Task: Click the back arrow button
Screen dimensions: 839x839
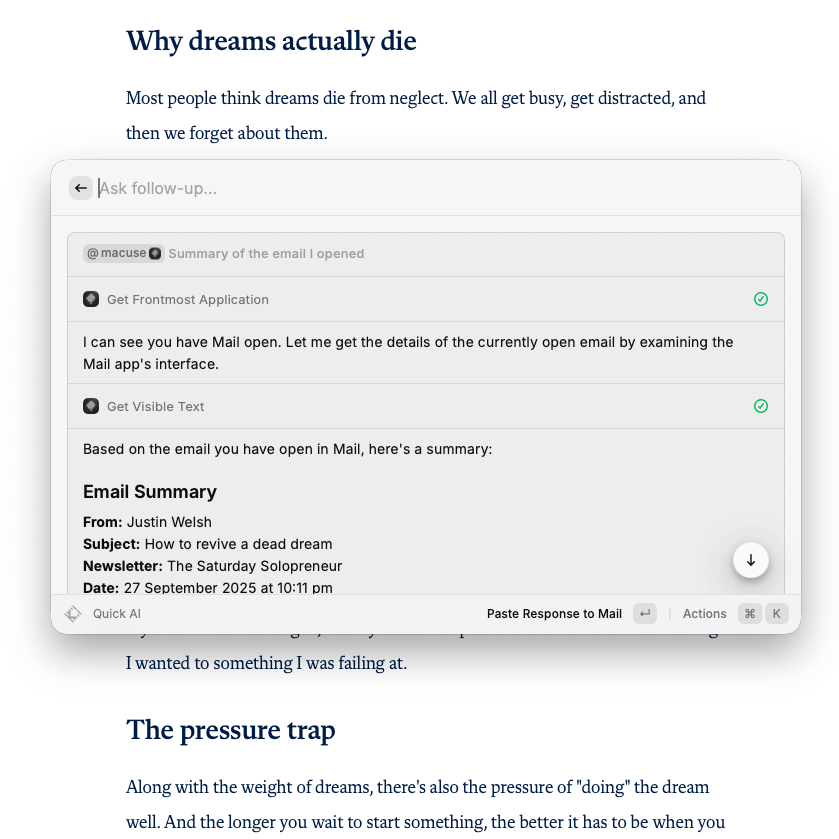Action: pos(81,188)
